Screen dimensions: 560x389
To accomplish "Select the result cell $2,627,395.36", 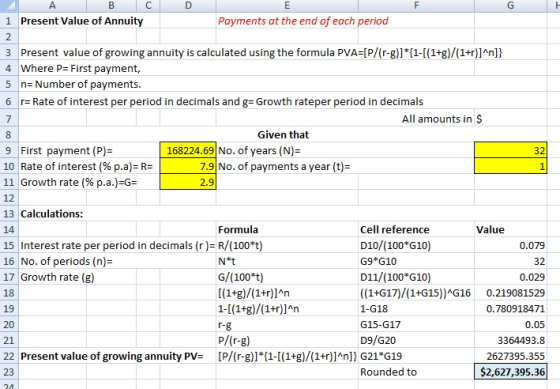I will (511, 372).
